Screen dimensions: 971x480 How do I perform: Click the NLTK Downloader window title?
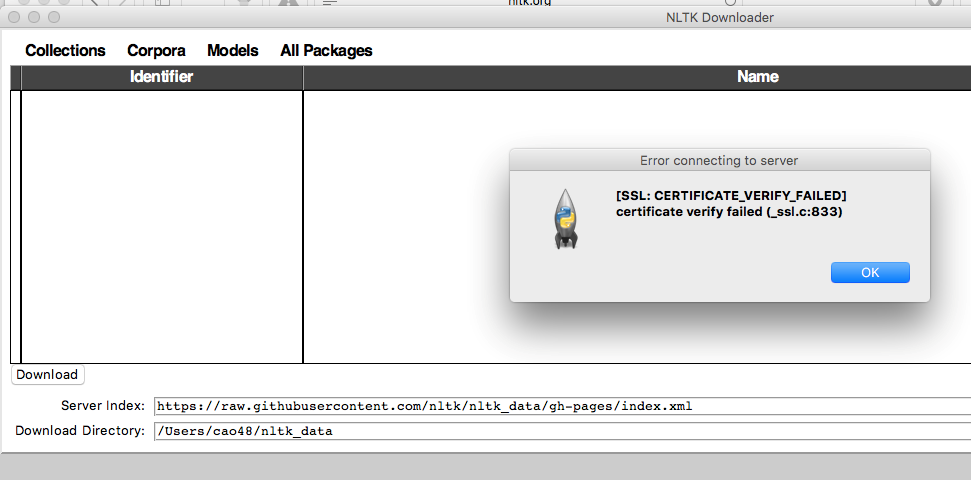pos(719,17)
